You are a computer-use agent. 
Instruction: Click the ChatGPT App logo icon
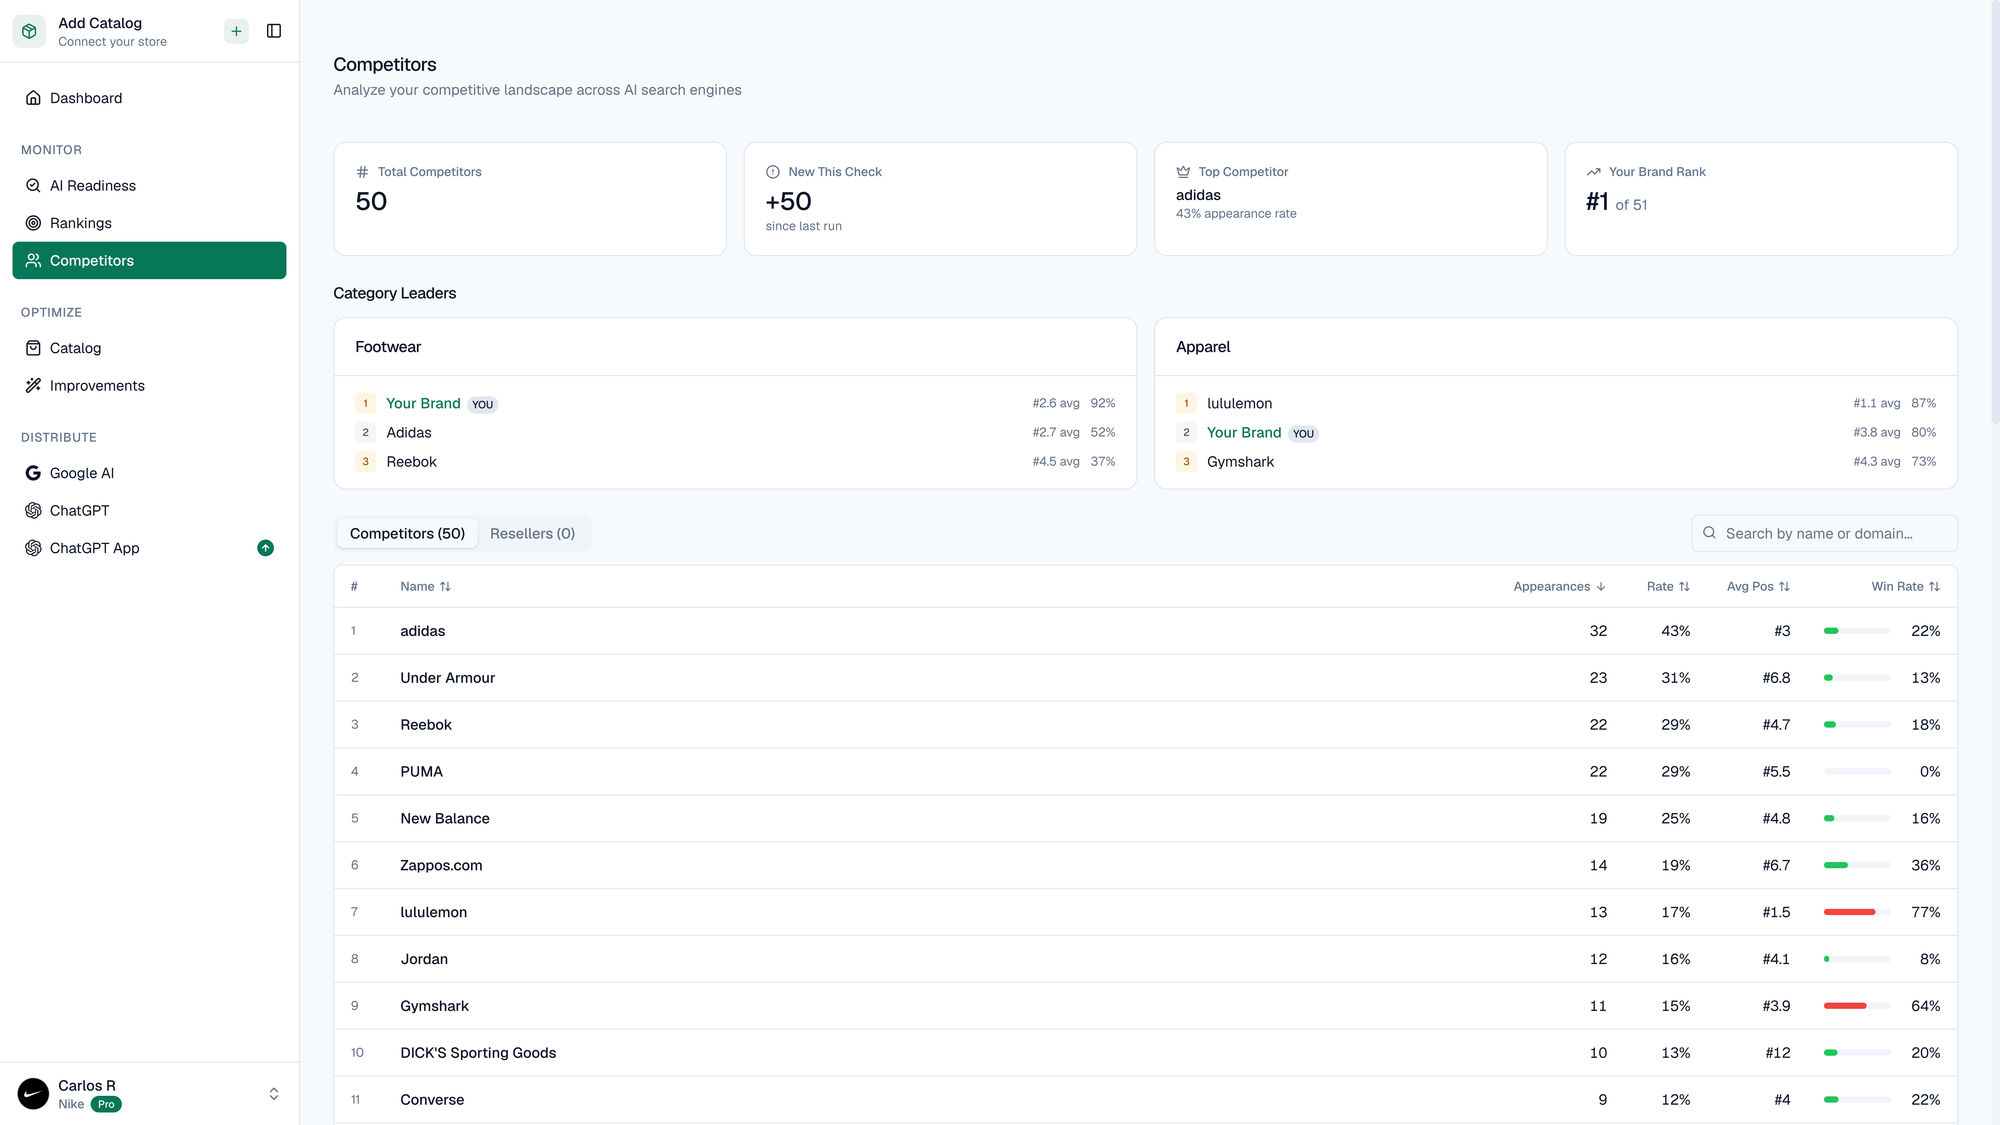pos(33,548)
